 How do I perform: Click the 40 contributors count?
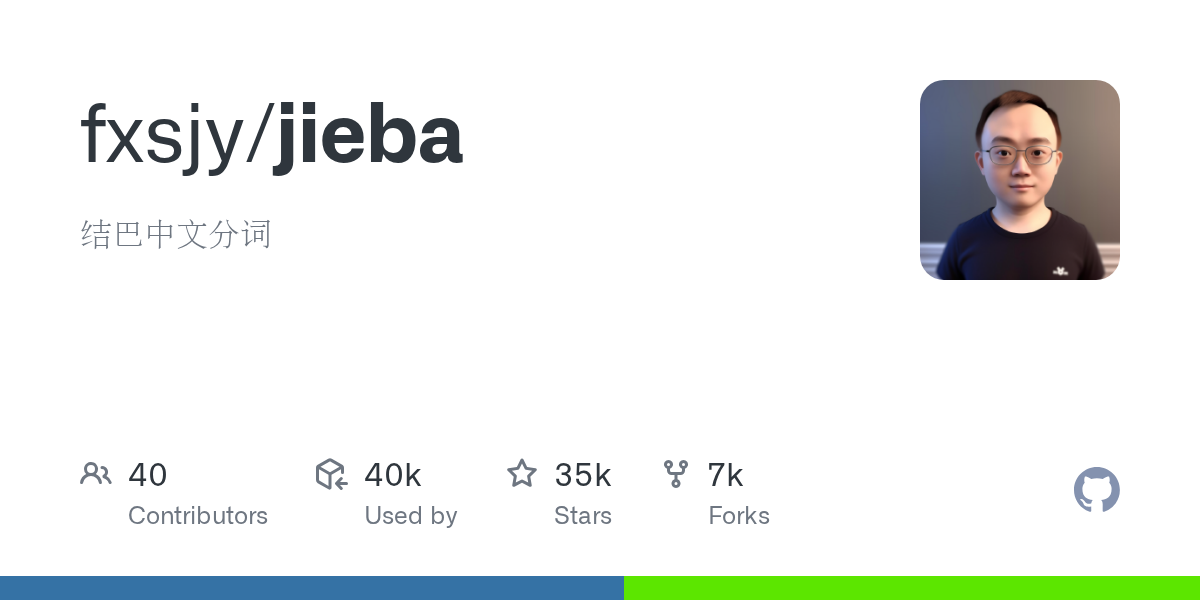(148, 475)
